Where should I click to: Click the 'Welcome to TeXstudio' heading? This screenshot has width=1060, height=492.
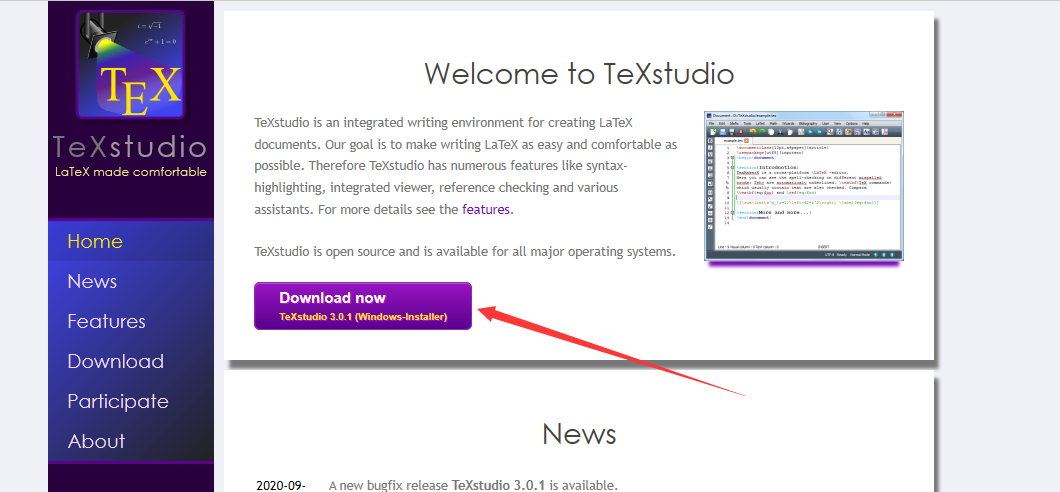(x=579, y=73)
